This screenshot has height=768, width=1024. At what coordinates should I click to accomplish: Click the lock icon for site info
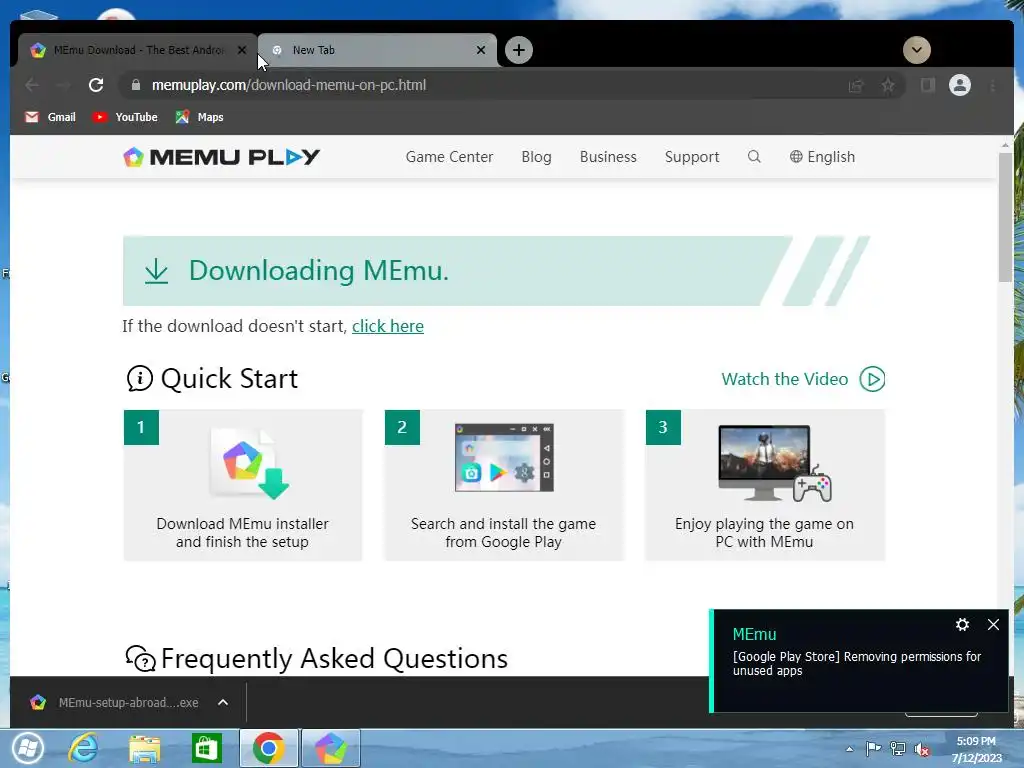[136, 85]
